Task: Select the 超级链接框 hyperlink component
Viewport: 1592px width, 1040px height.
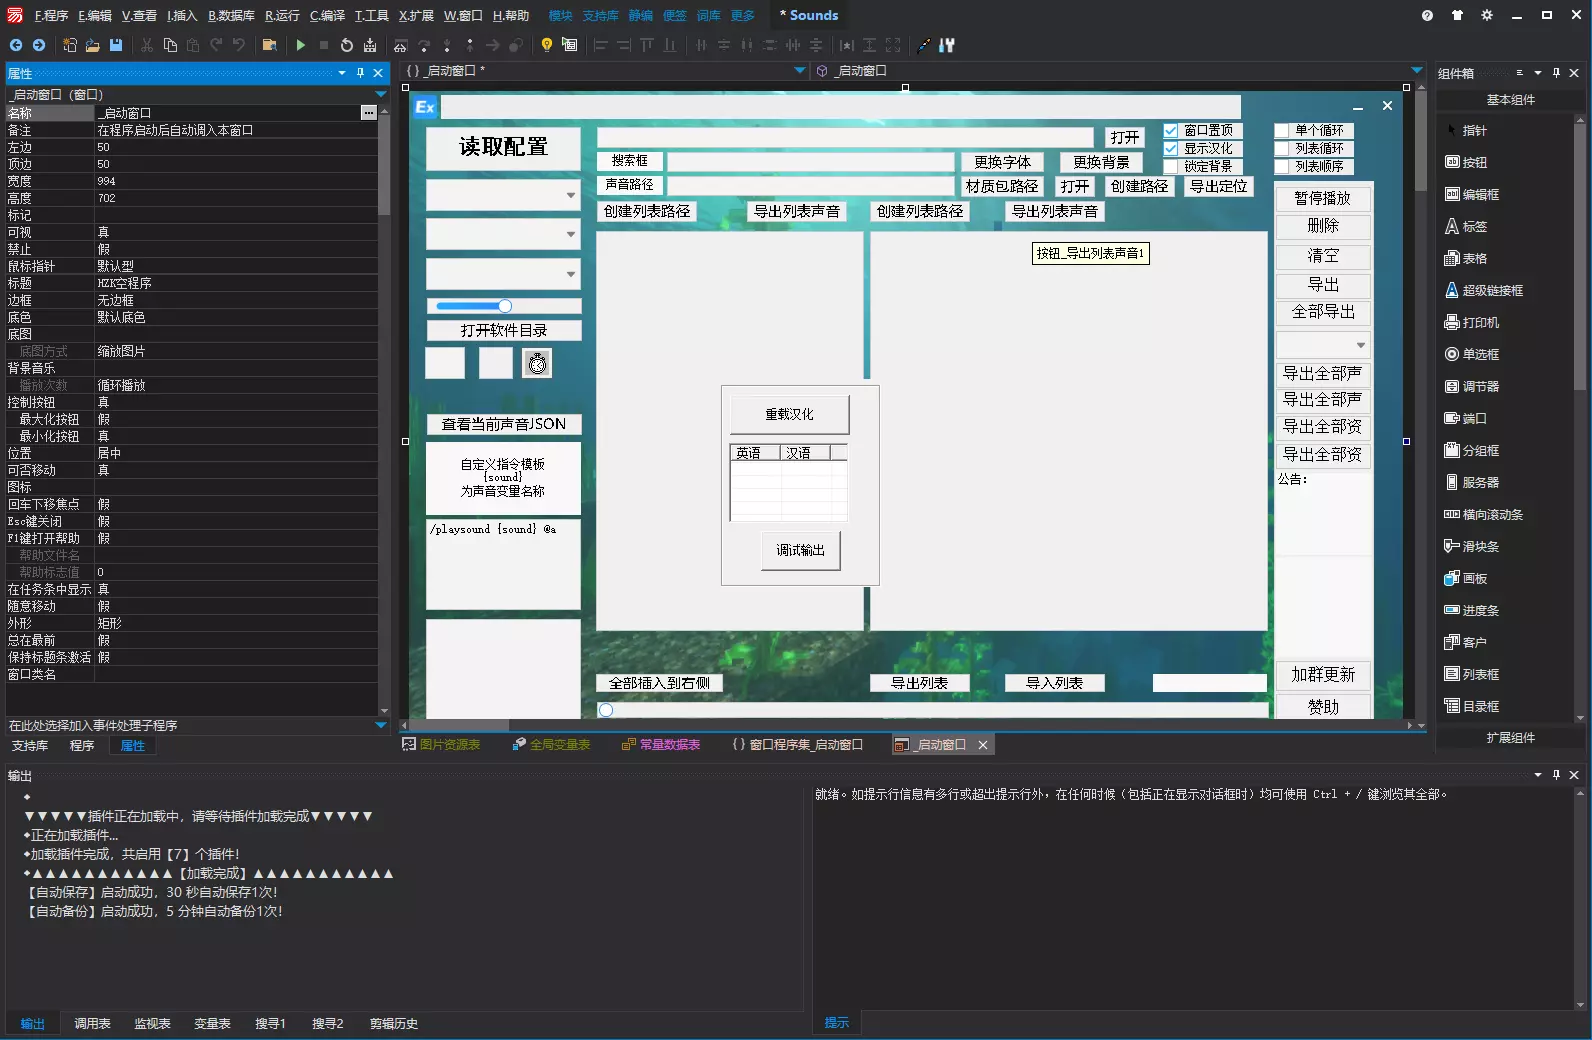Action: point(1485,290)
